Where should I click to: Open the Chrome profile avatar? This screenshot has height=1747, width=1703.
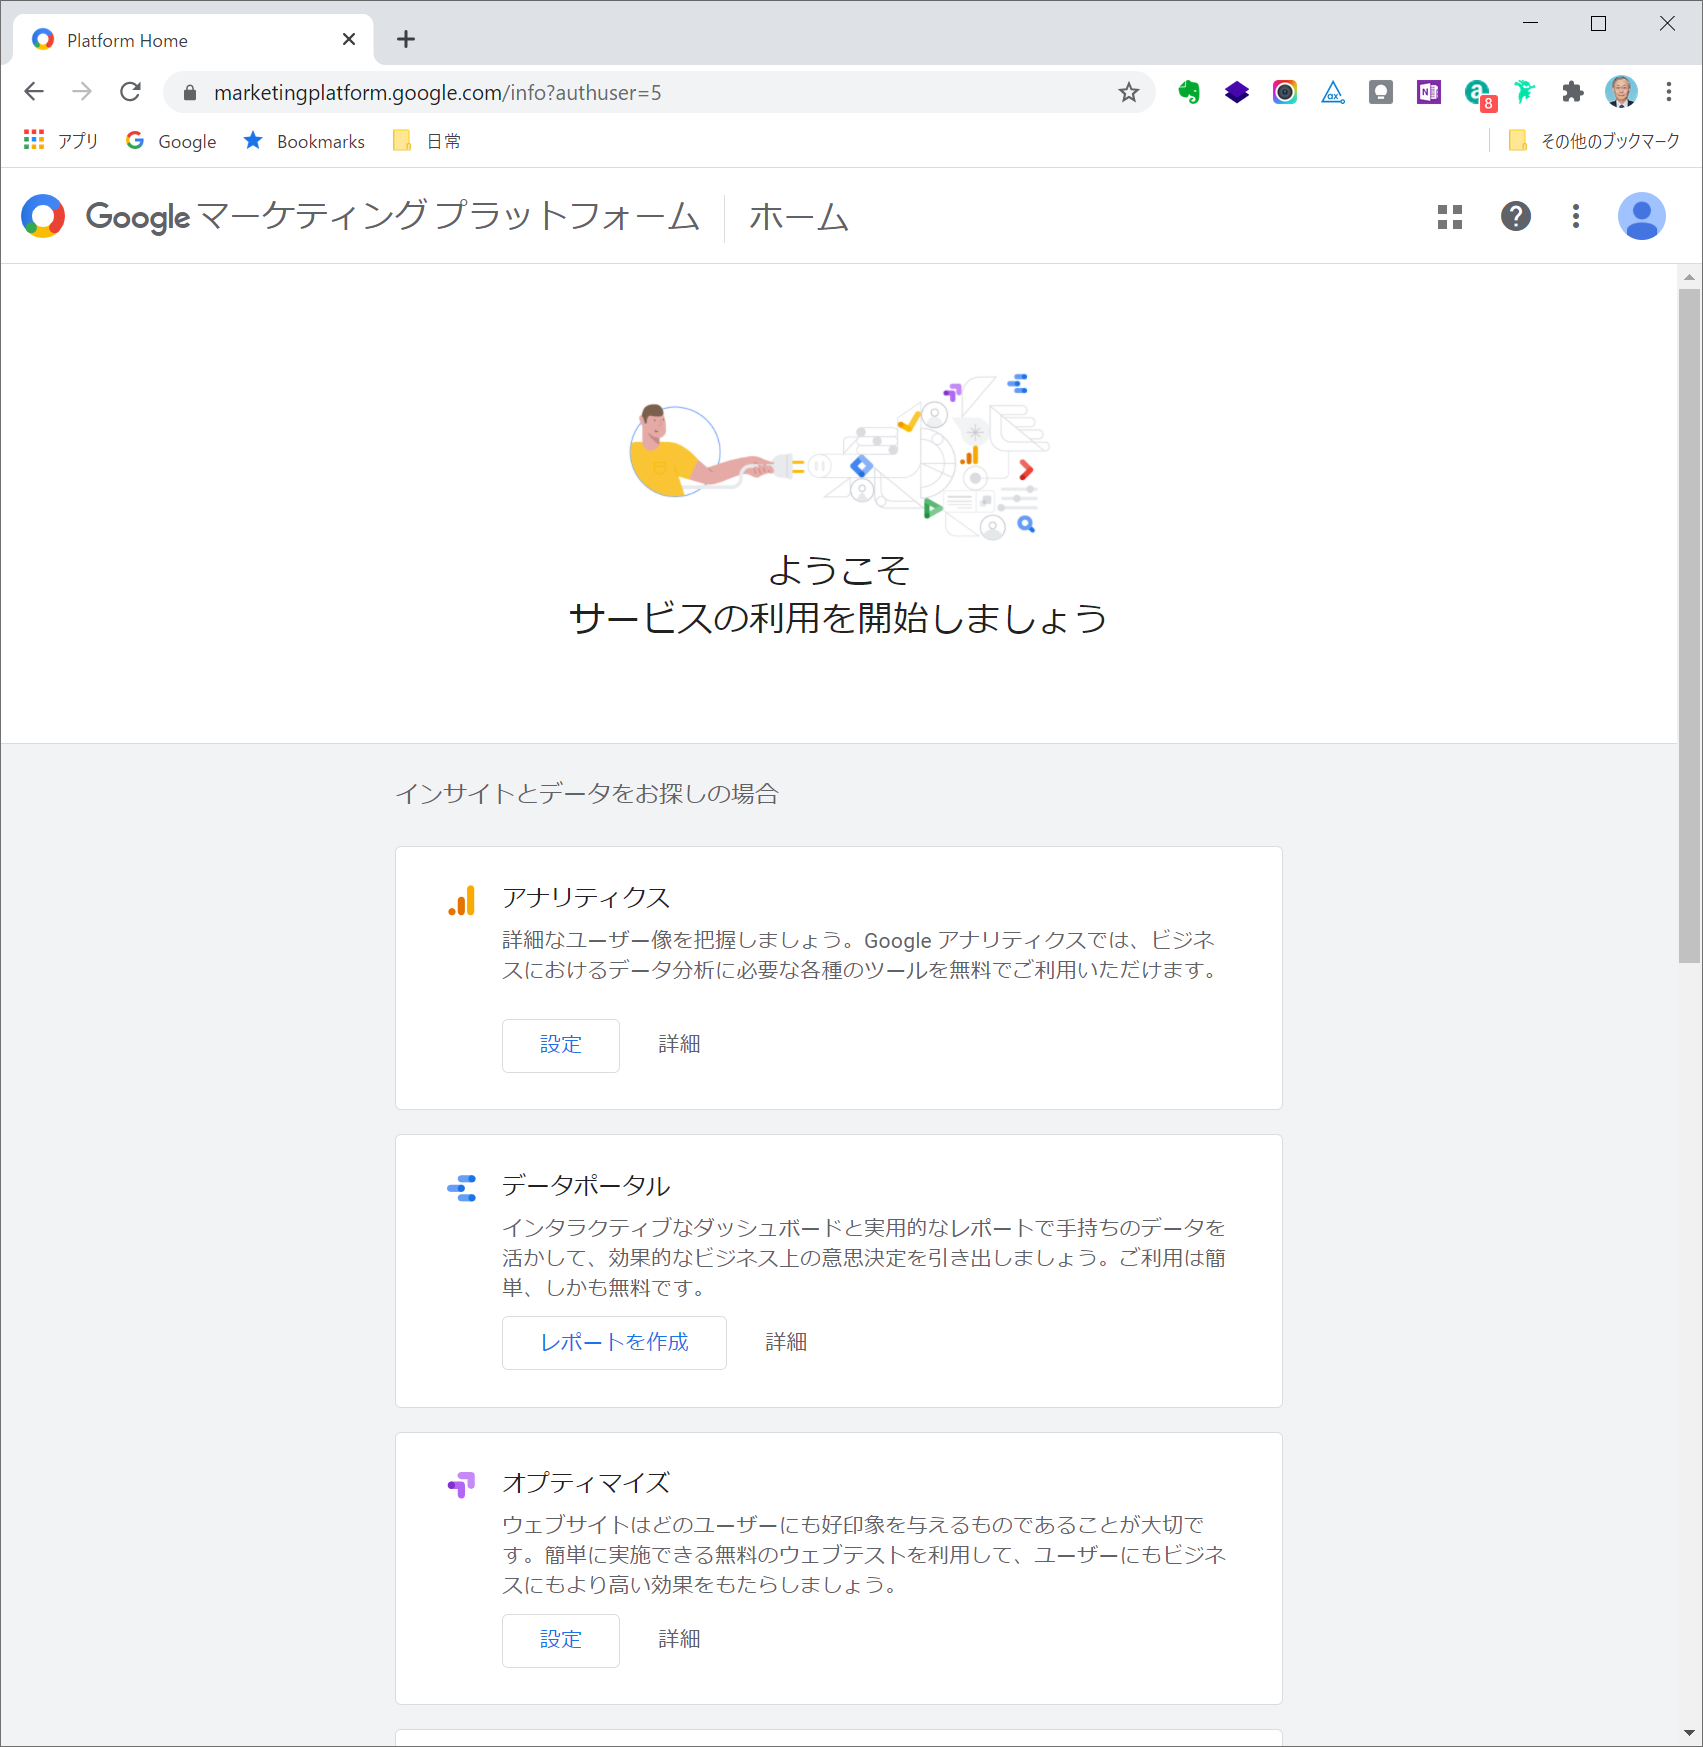1621,92
